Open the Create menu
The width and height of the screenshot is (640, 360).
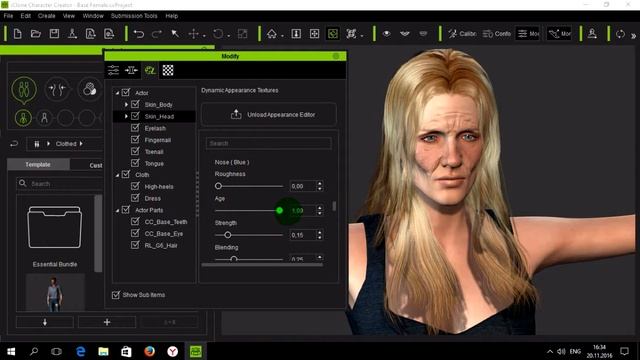click(x=47, y=16)
